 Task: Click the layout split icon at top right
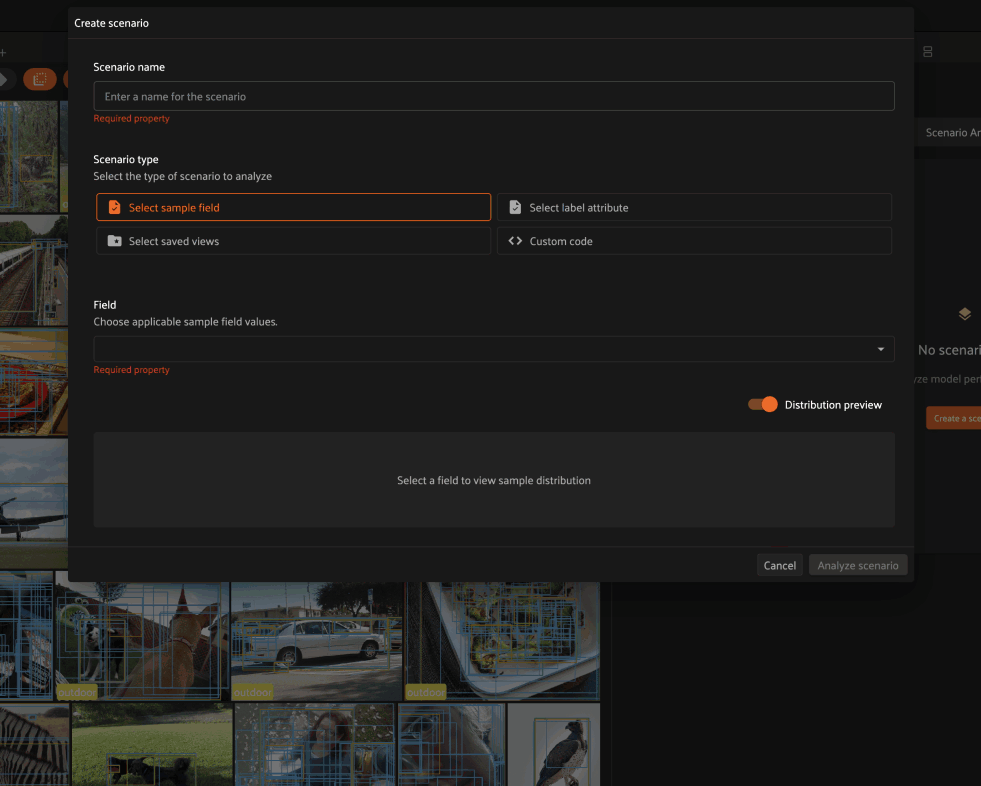click(928, 51)
